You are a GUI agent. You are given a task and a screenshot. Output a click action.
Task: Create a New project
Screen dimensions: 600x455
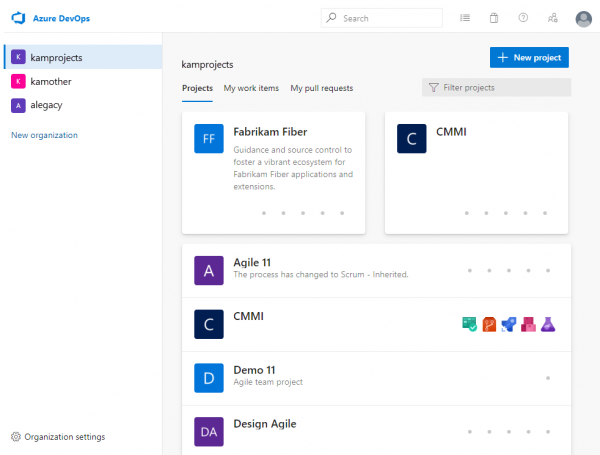529,57
